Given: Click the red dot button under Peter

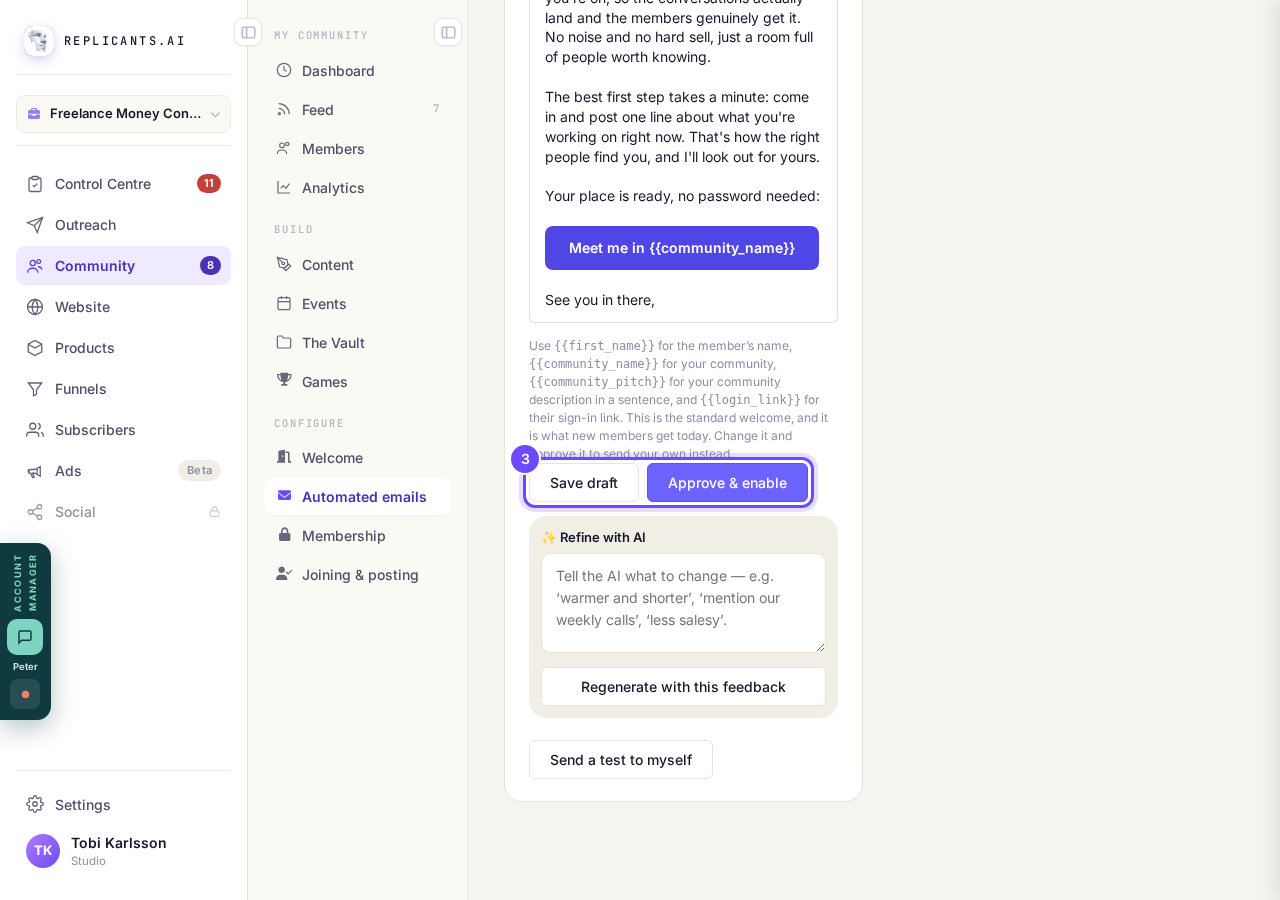Looking at the screenshot, I should [x=25, y=694].
